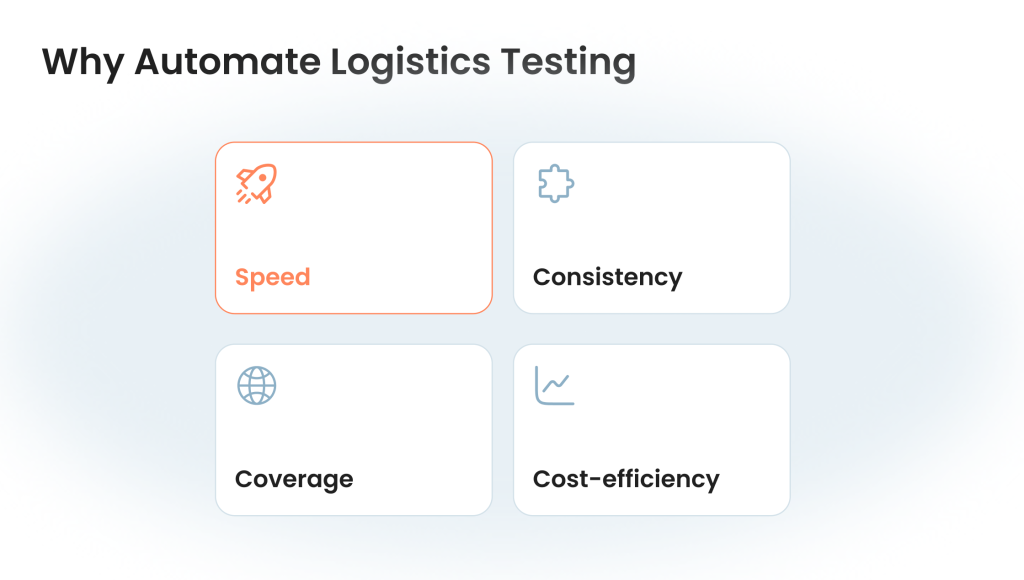The height and width of the screenshot is (580, 1024).
Task: Click the gap between Speed and Coverage cards
Action: pyautogui.click(x=354, y=329)
